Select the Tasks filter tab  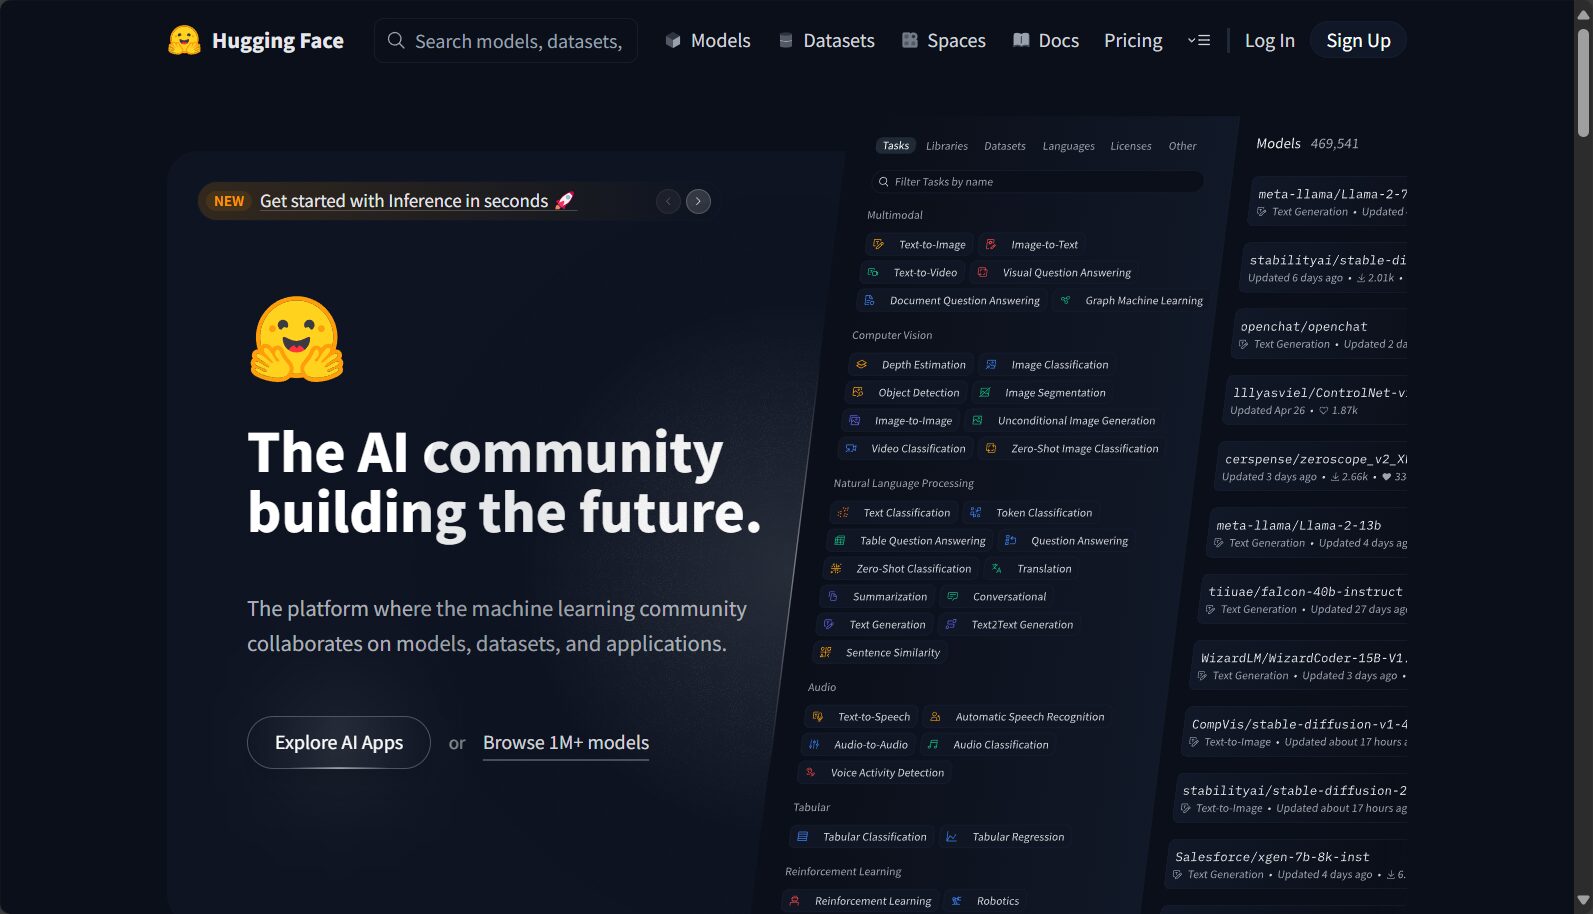pos(896,145)
